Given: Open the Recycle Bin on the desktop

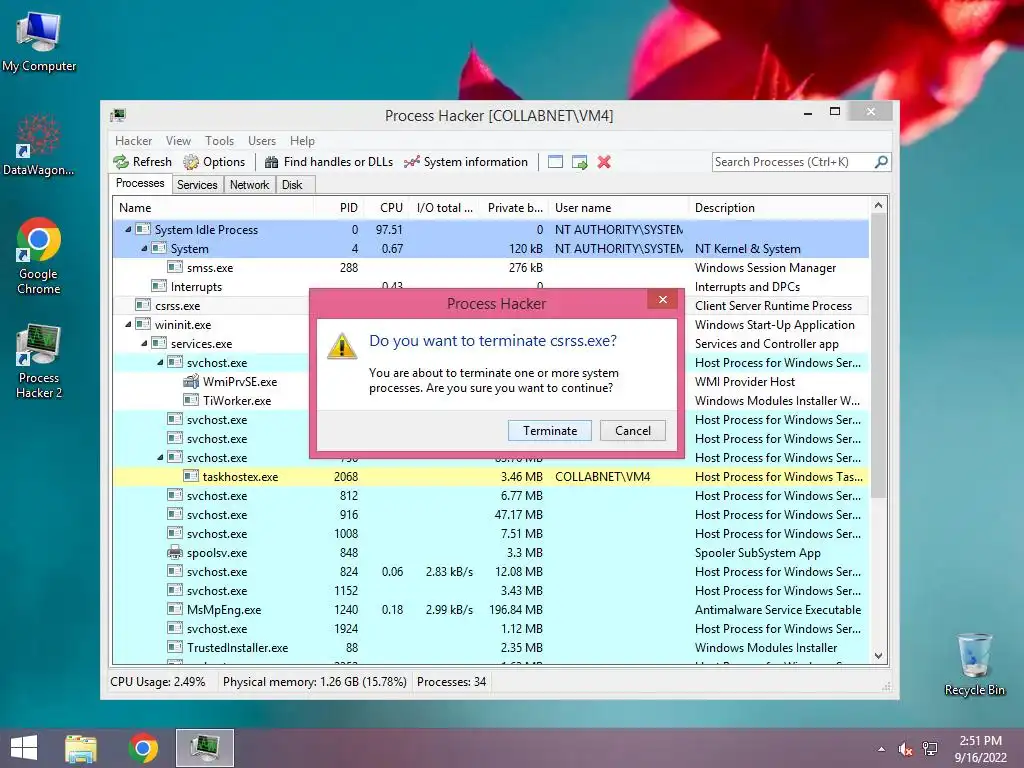Looking at the screenshot, I should tap(974, 664).
